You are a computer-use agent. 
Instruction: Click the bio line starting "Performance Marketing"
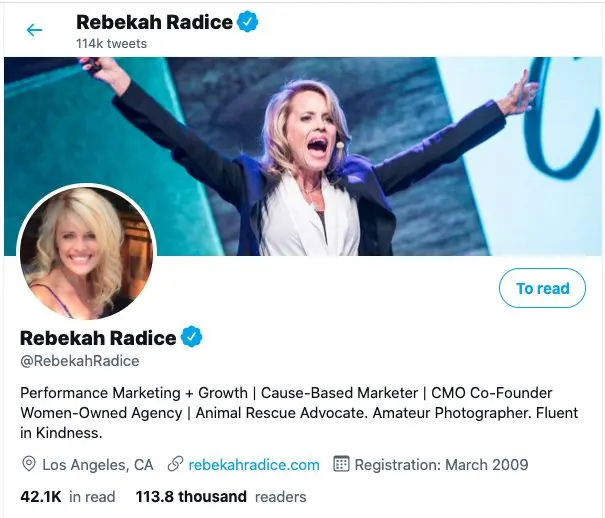(x=286, y=393)
